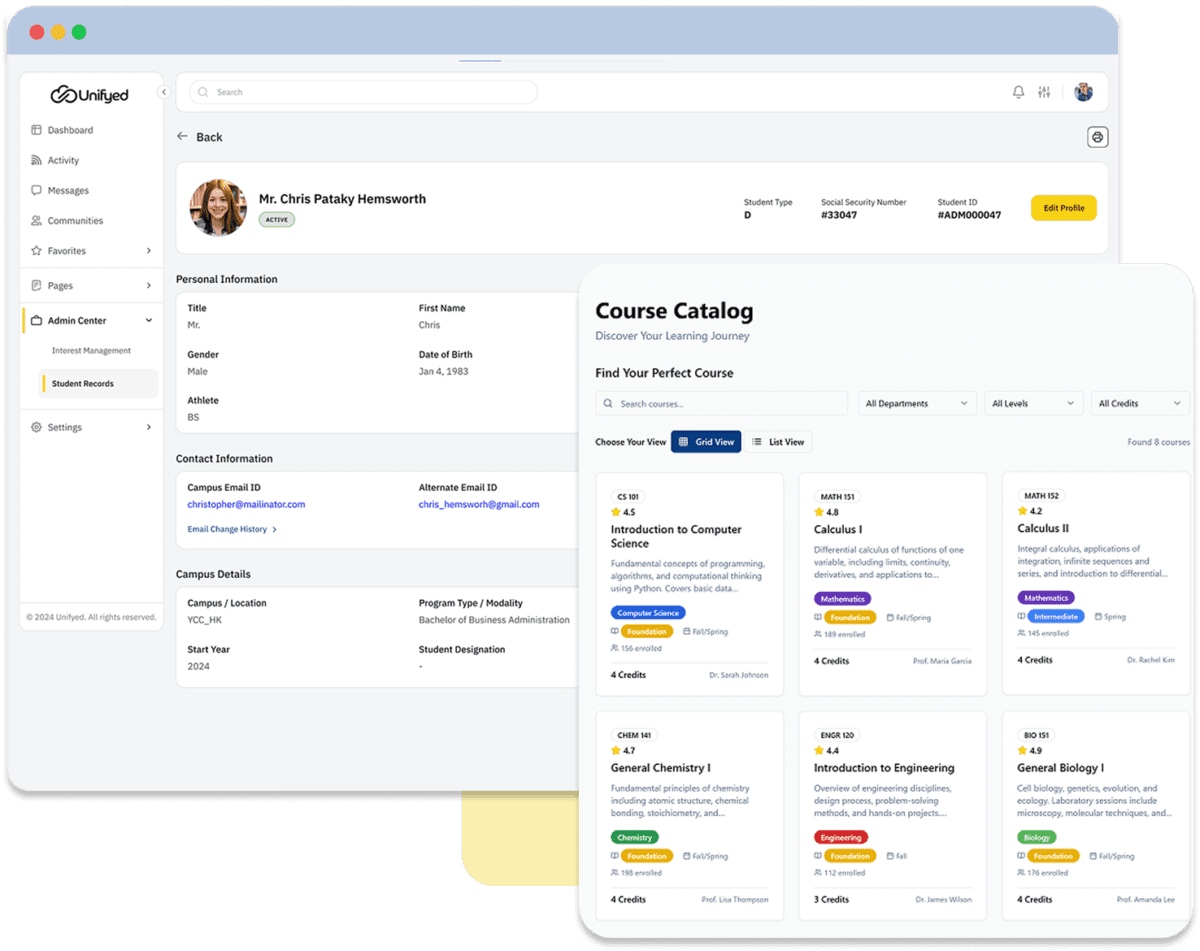Click the Engineering tag
This screenshot has width=1200, height=951.
pyautogui.click(x=841, y=837)
